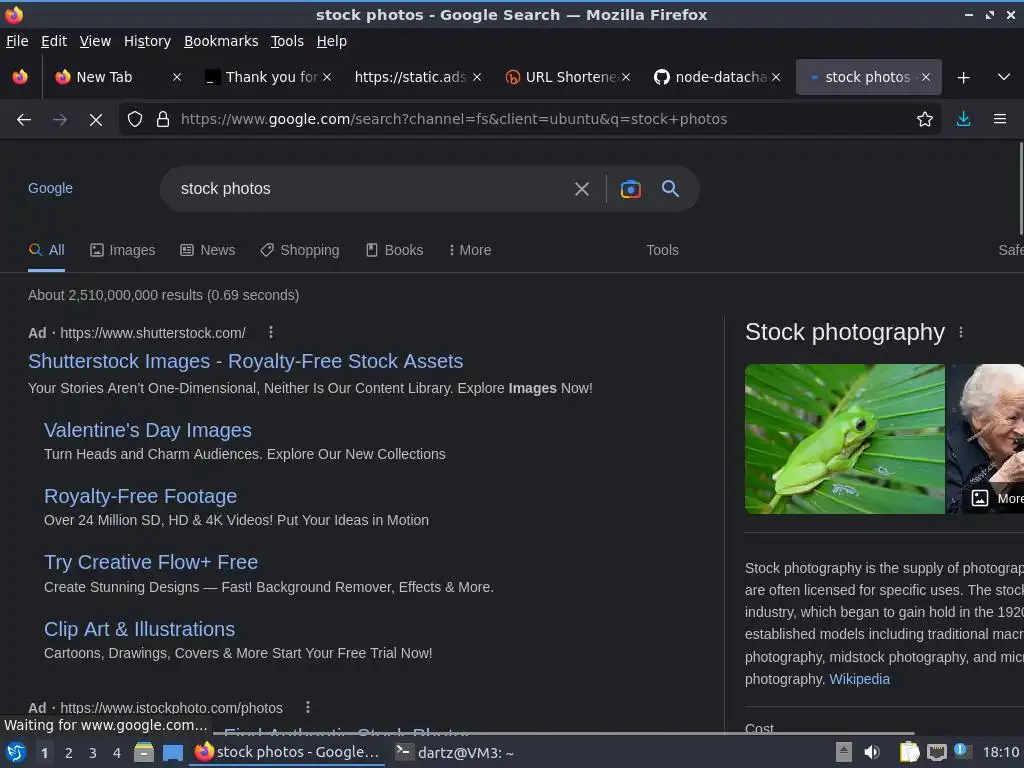Open the Tools menu in menu bar

[287, 41]
